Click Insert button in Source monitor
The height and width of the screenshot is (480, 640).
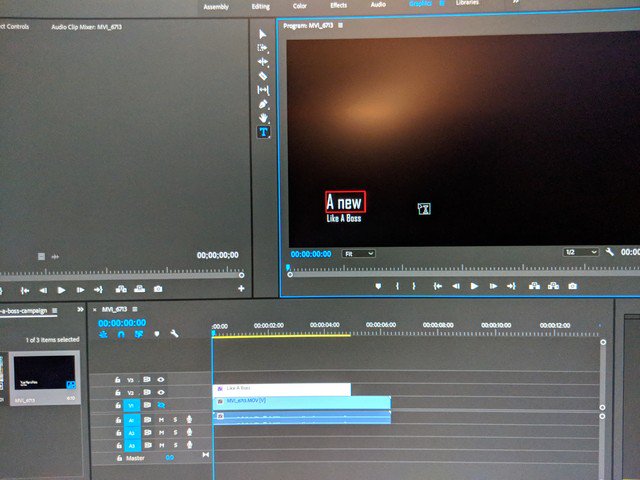coord(121,289)
